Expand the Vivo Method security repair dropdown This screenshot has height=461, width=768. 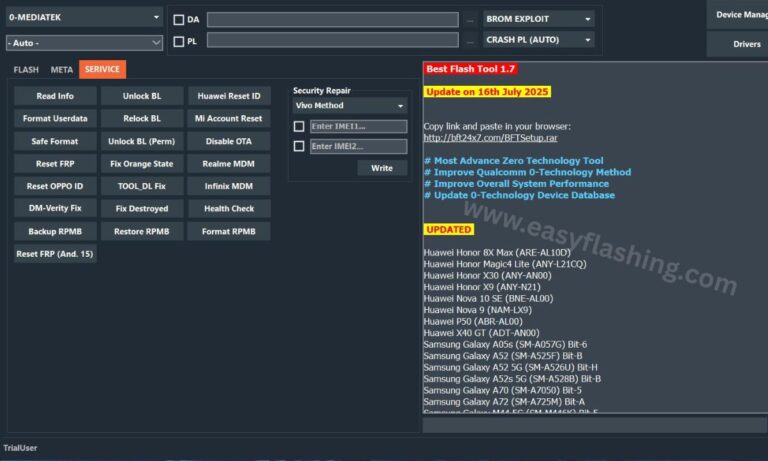[350, 106]
